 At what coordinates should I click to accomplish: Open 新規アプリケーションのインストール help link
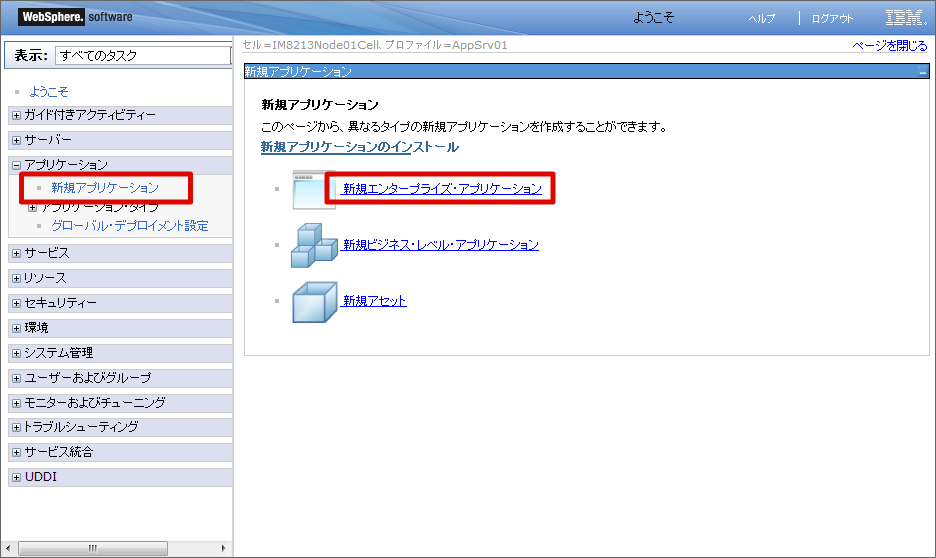click(x=359, y=147)
